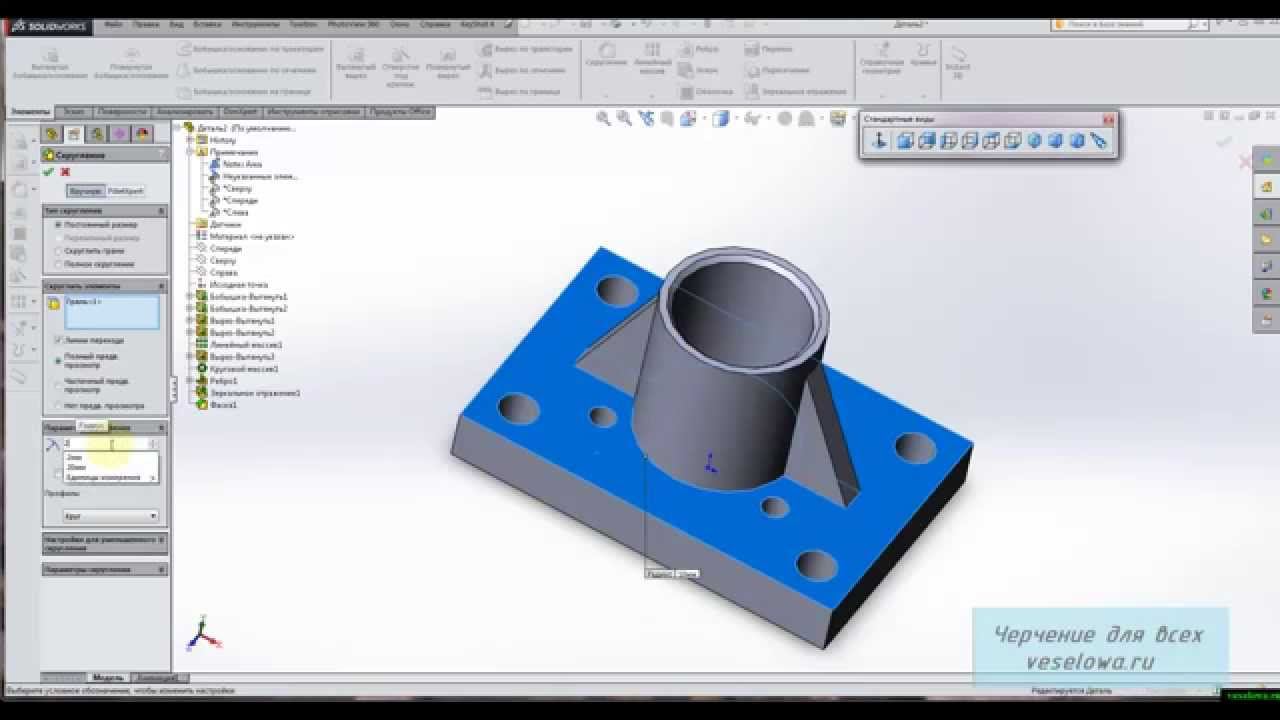Image resolution: width=1280 pixels, height=720 pixels.
Task: Toggle the Section View icon
Action: (667, 118)
